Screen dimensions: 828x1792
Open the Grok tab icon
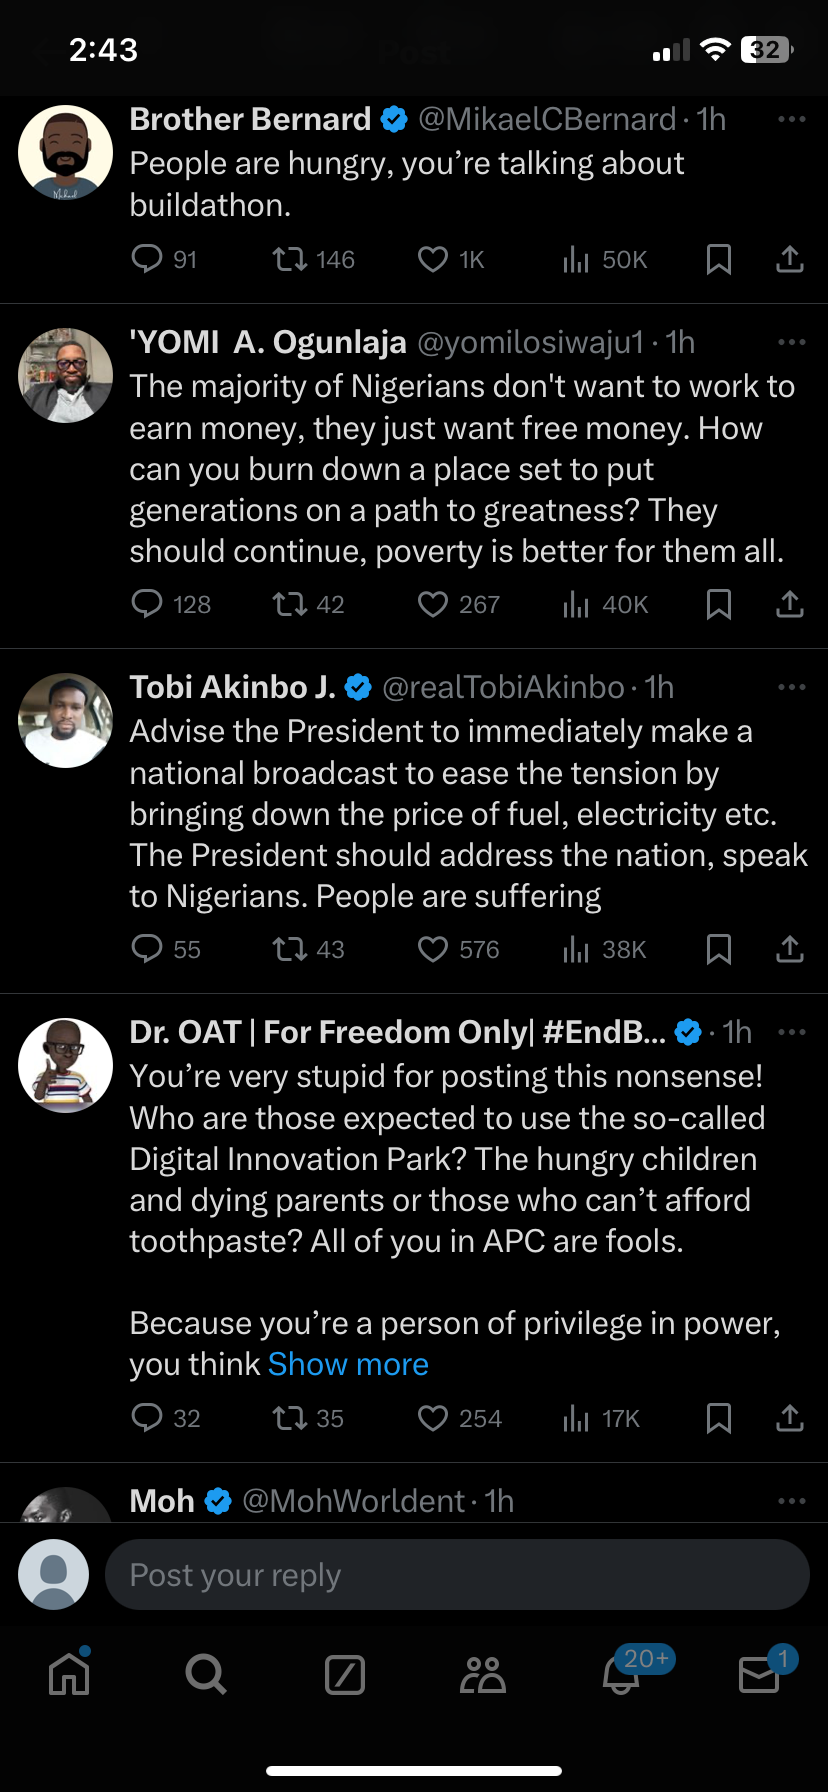coord(345,1674)
